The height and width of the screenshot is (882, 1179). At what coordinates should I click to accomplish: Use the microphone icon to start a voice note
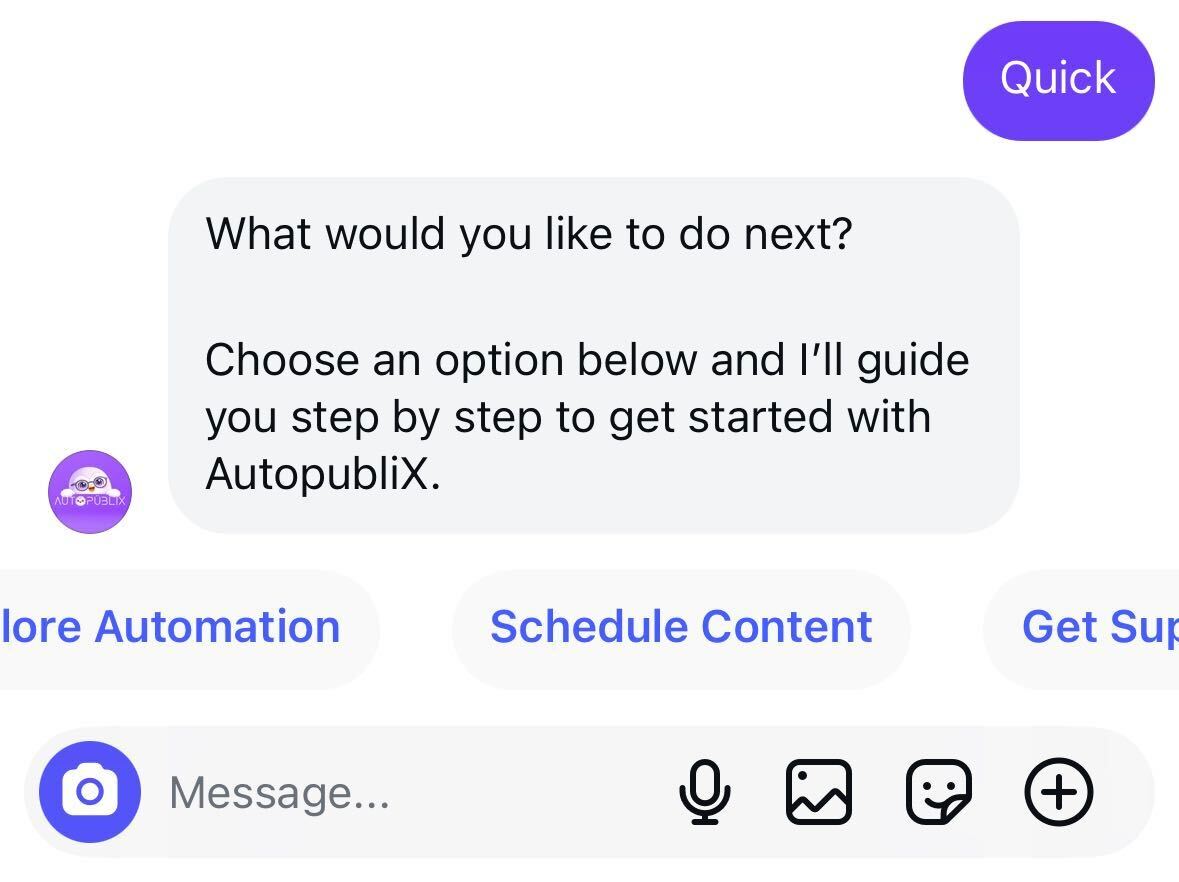[707, 792]
